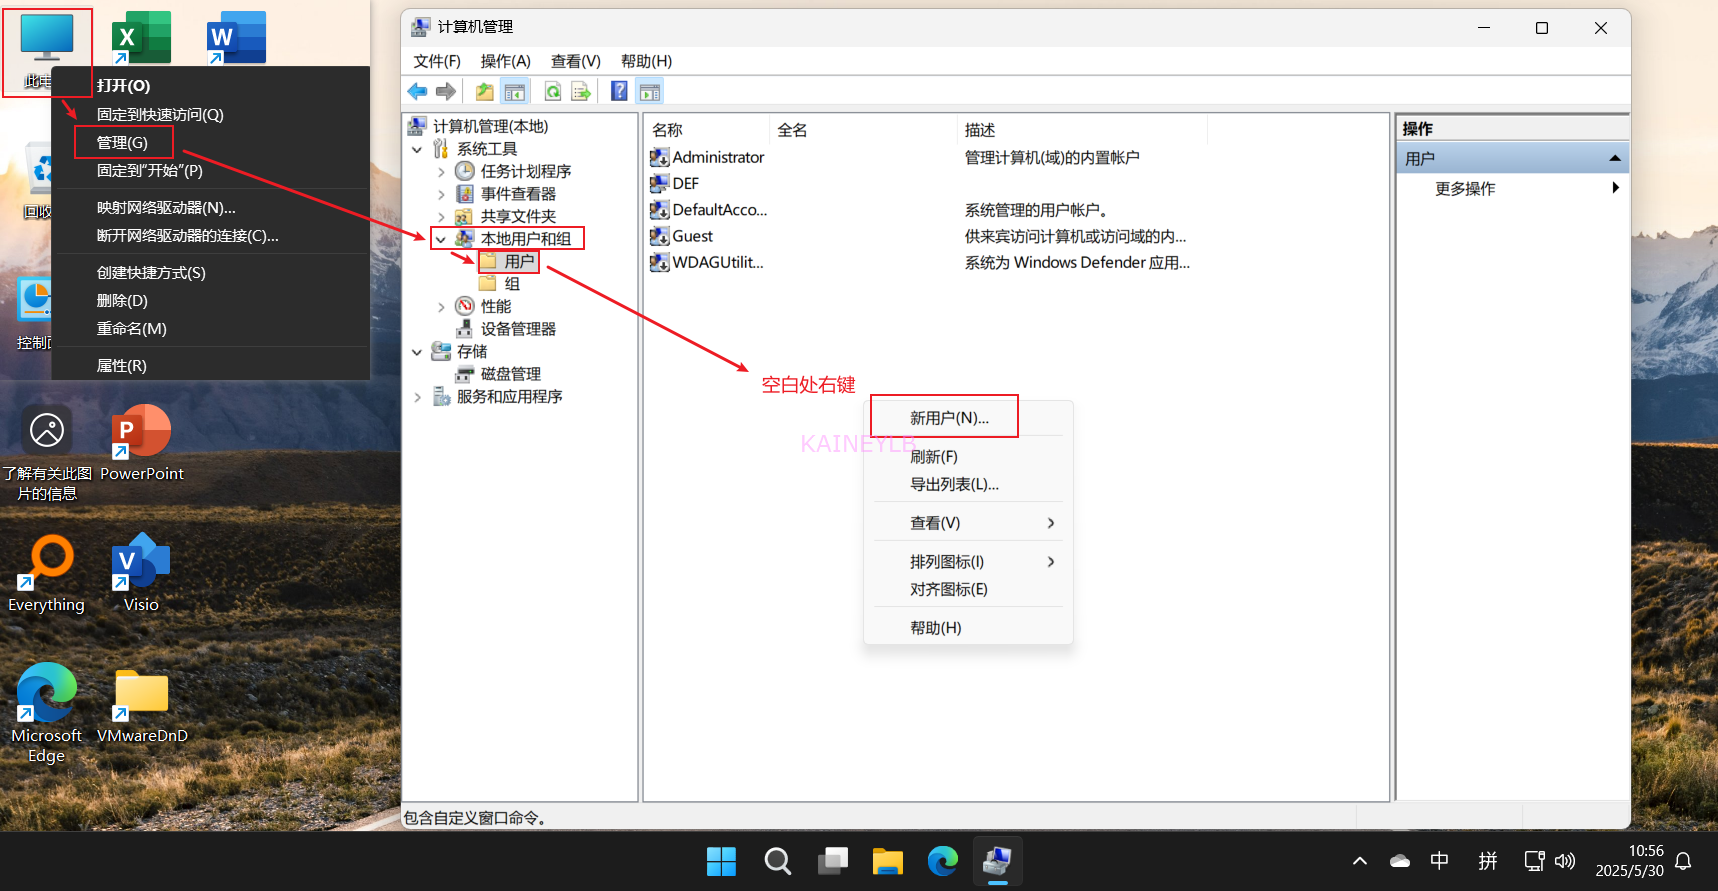Open the Windows Start button
Viewport: 1718px width, 891px height.
[721, 861]
